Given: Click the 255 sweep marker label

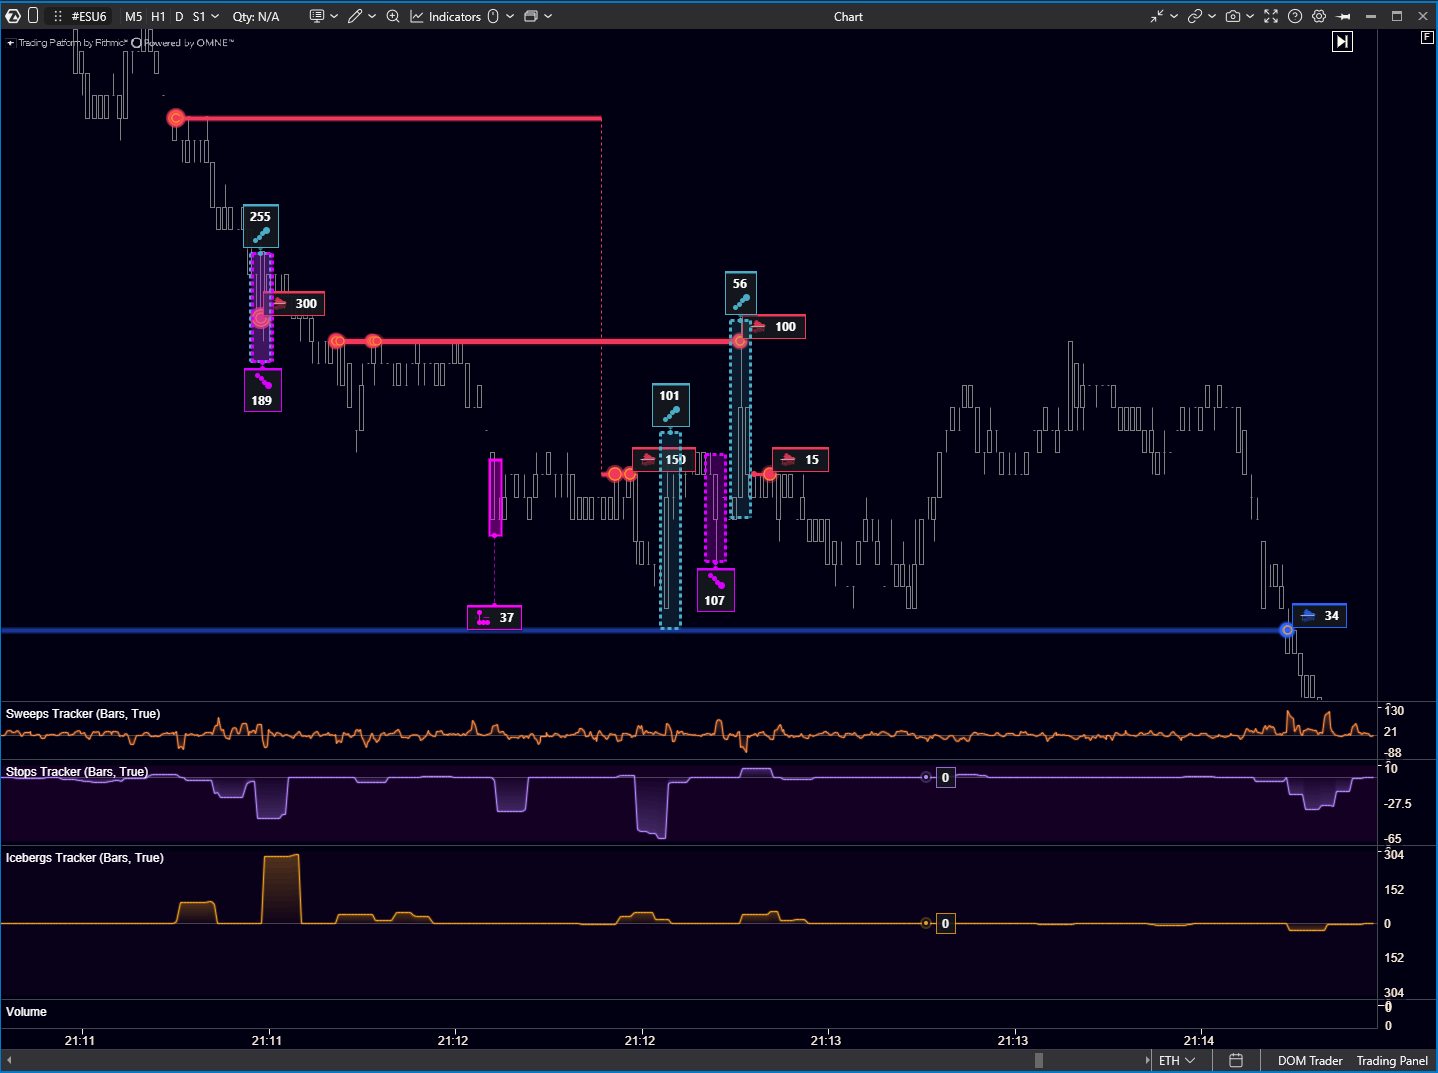Looking at the screenshot, I should 260,226.
